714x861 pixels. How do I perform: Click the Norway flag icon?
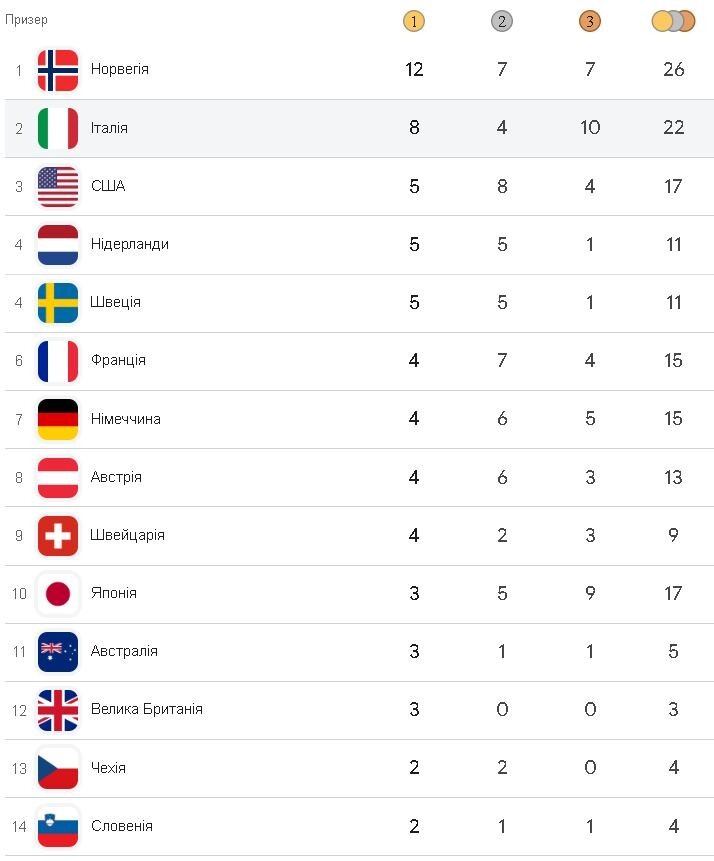click(58, 70)
